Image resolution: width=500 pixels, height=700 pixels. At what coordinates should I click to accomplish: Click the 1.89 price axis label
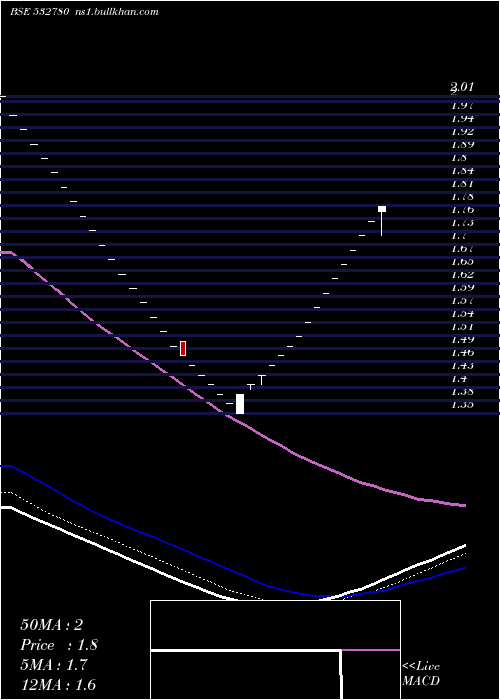462,145
